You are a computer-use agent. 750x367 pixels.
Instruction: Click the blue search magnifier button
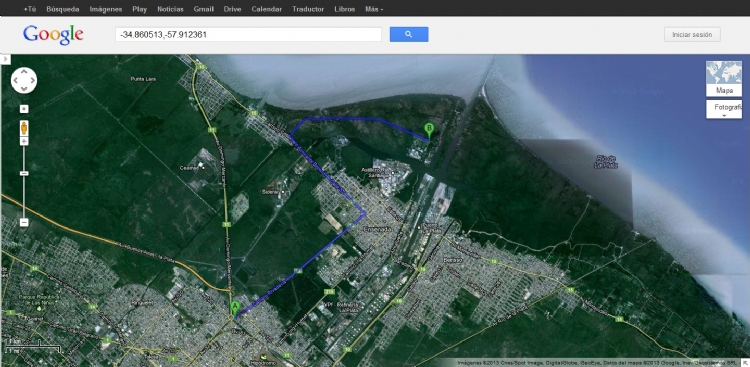point(408,34)
